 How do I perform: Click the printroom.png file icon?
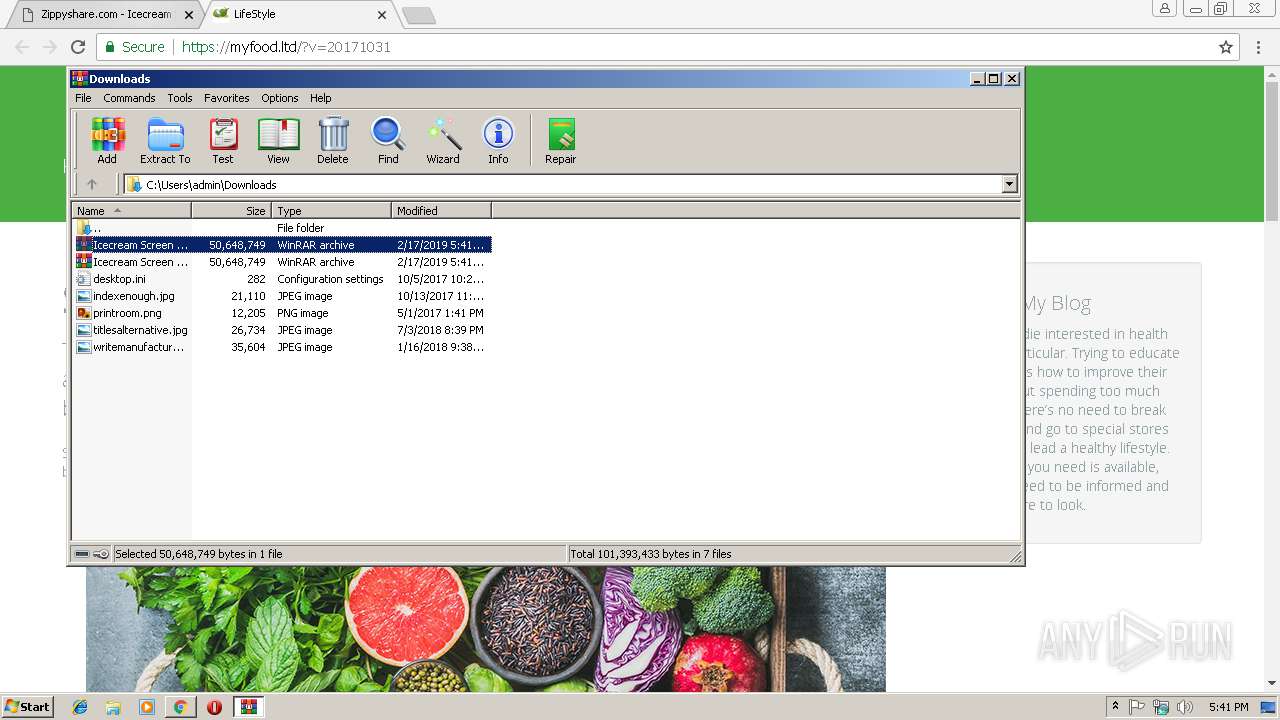point(84,313)
